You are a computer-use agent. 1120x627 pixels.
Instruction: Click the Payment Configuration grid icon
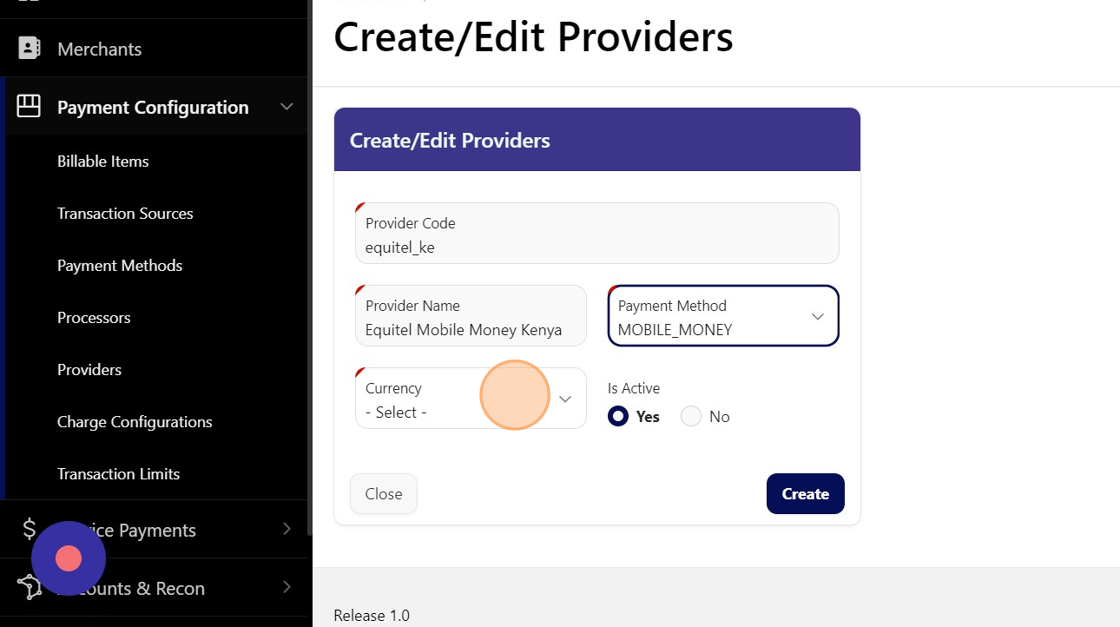(x=29, y=106)
